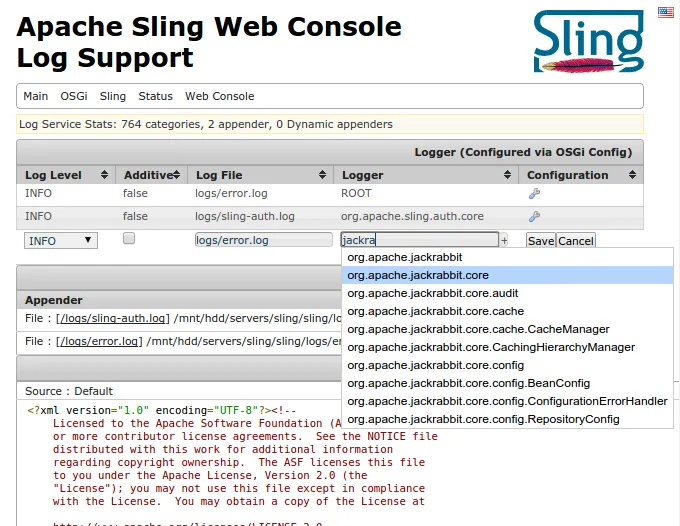Open the OSGi menu
The width and height of the screenshot is (680, 526).
tap(74, 96)
